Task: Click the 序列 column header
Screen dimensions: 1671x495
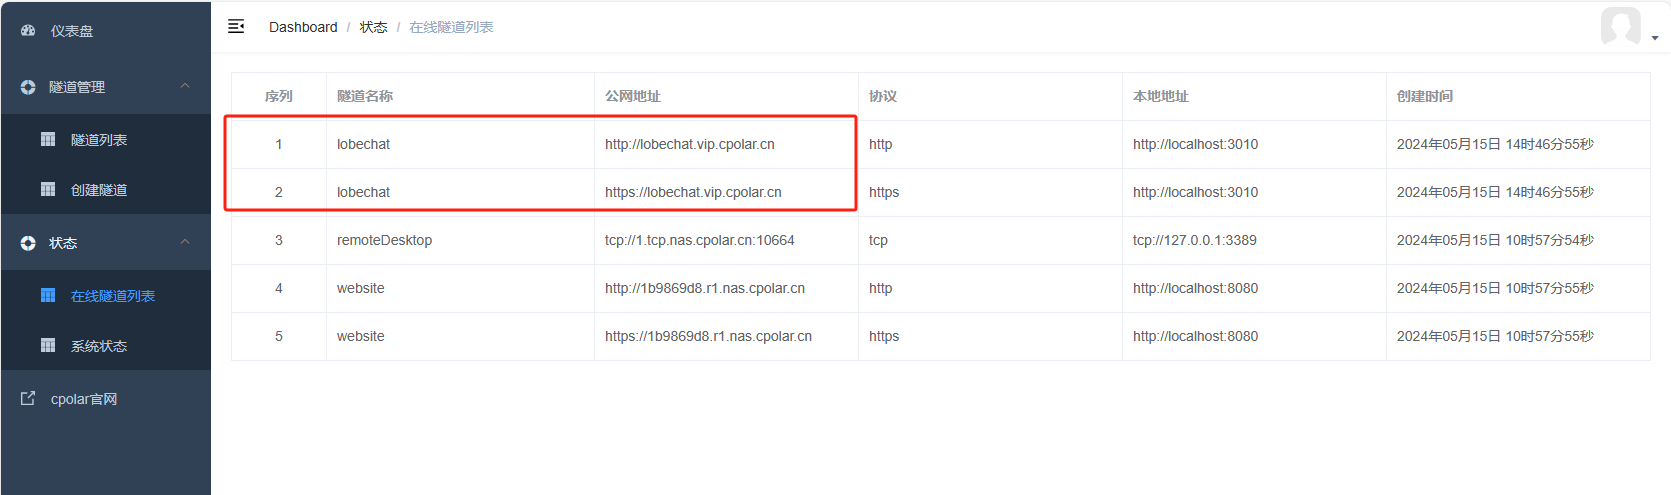Action: [x=278, y=96]
